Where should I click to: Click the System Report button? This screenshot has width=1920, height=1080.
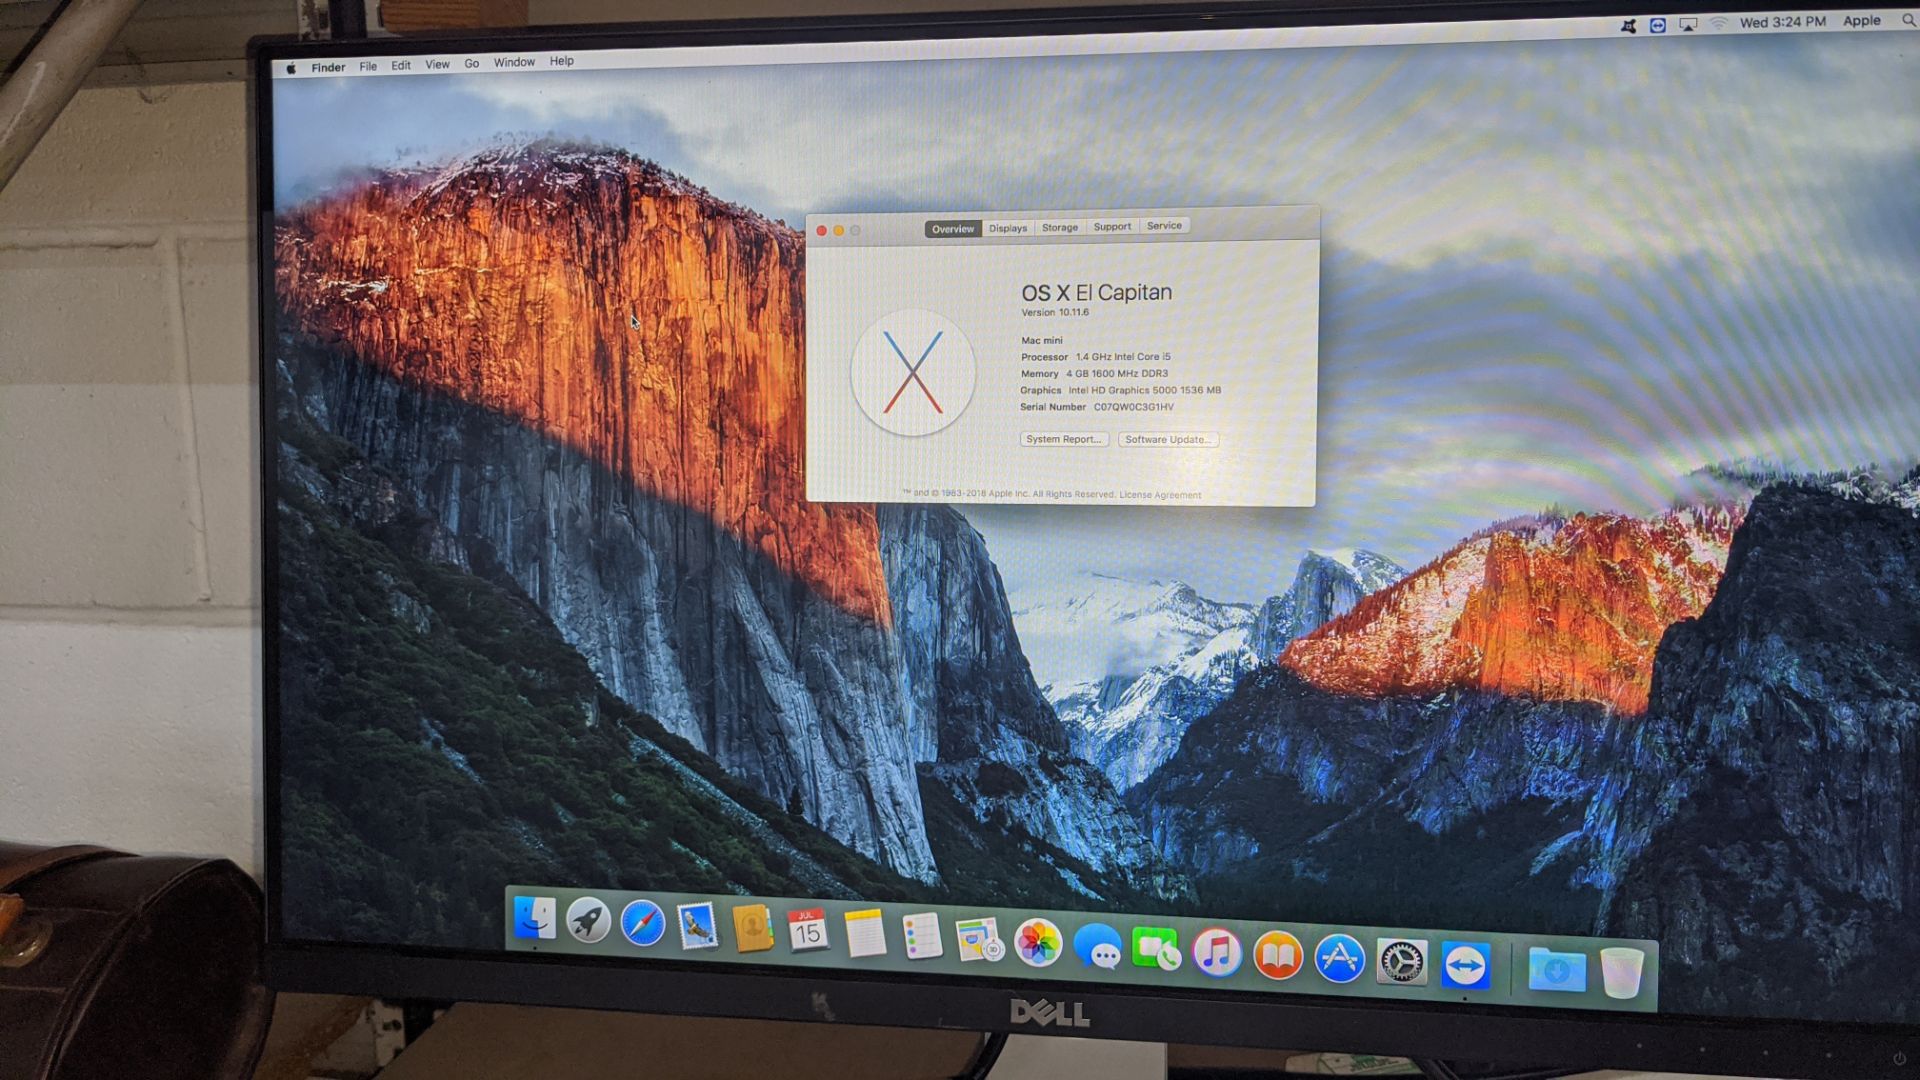point(1062,439)
